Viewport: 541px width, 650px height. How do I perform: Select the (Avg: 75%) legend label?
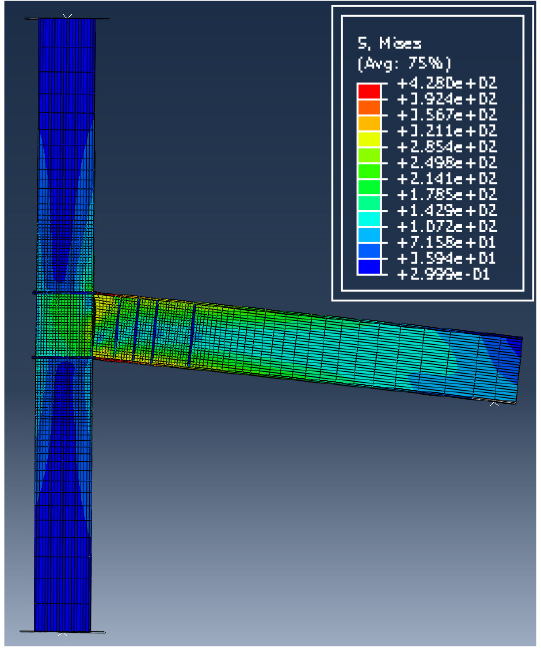click(404, 63)
